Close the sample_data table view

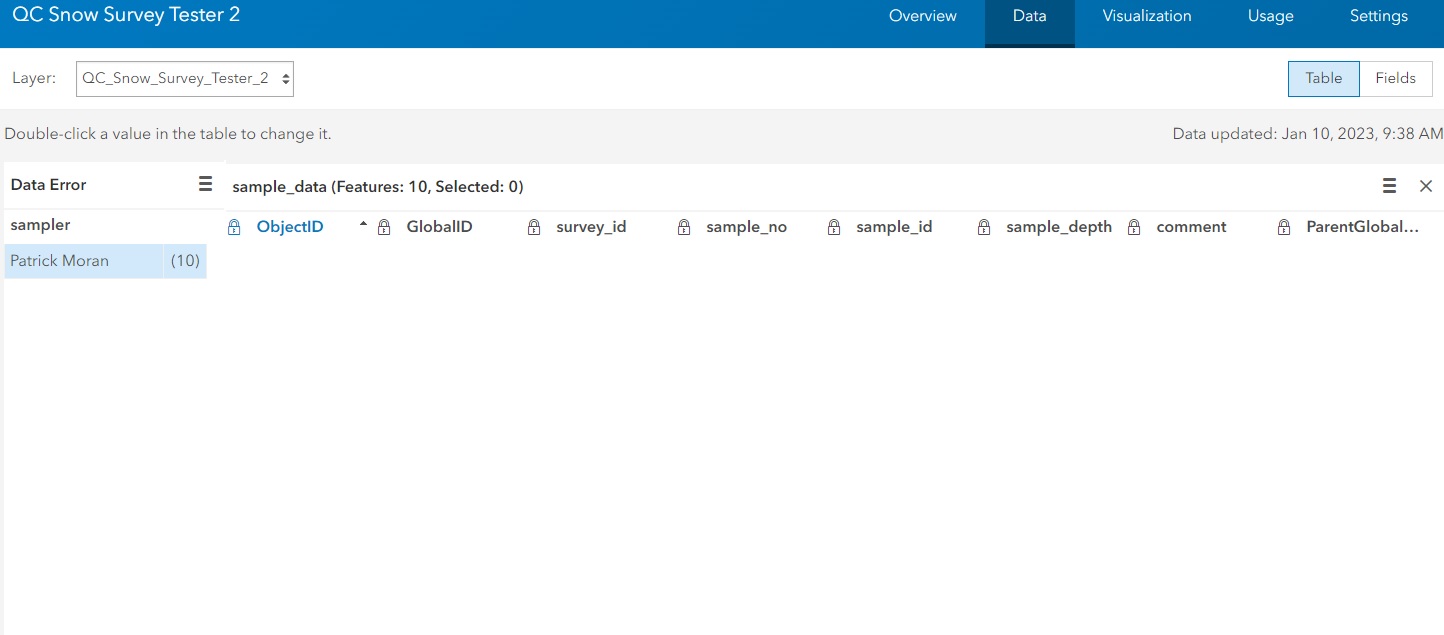tap(1426, 185)
